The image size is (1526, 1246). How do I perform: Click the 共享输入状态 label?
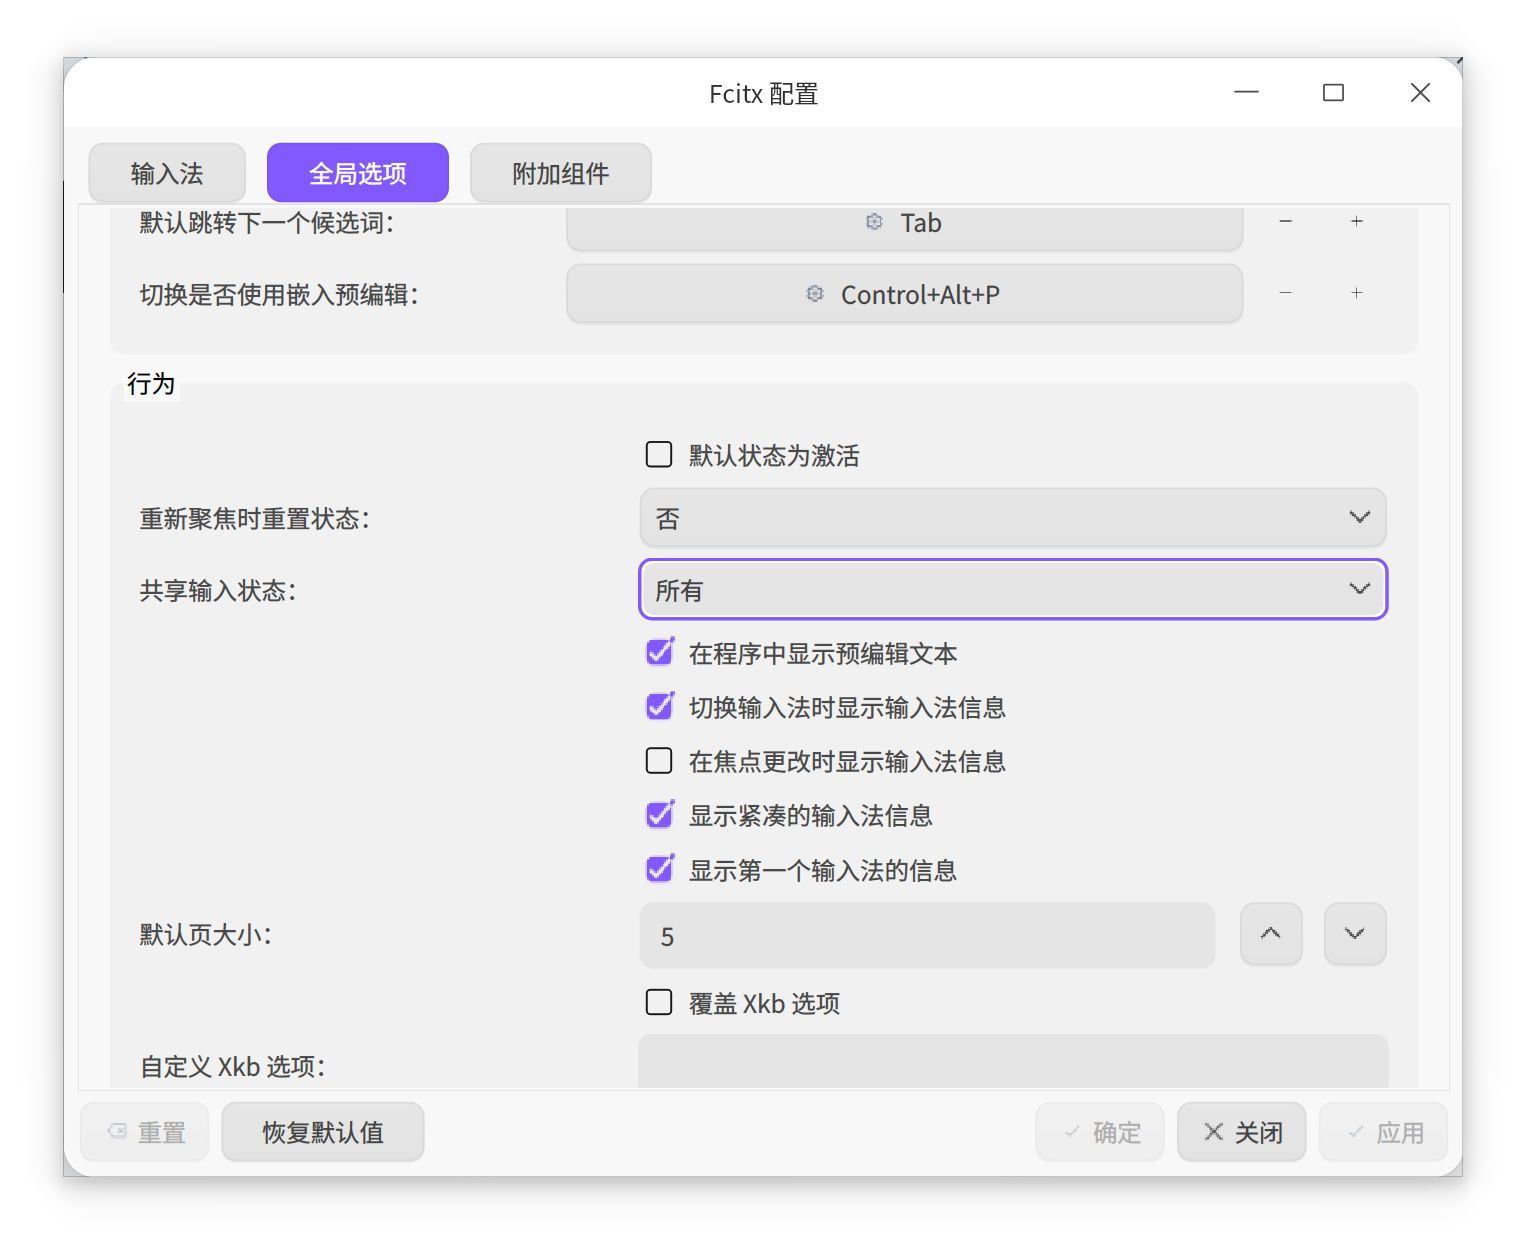tap(218, 591)
